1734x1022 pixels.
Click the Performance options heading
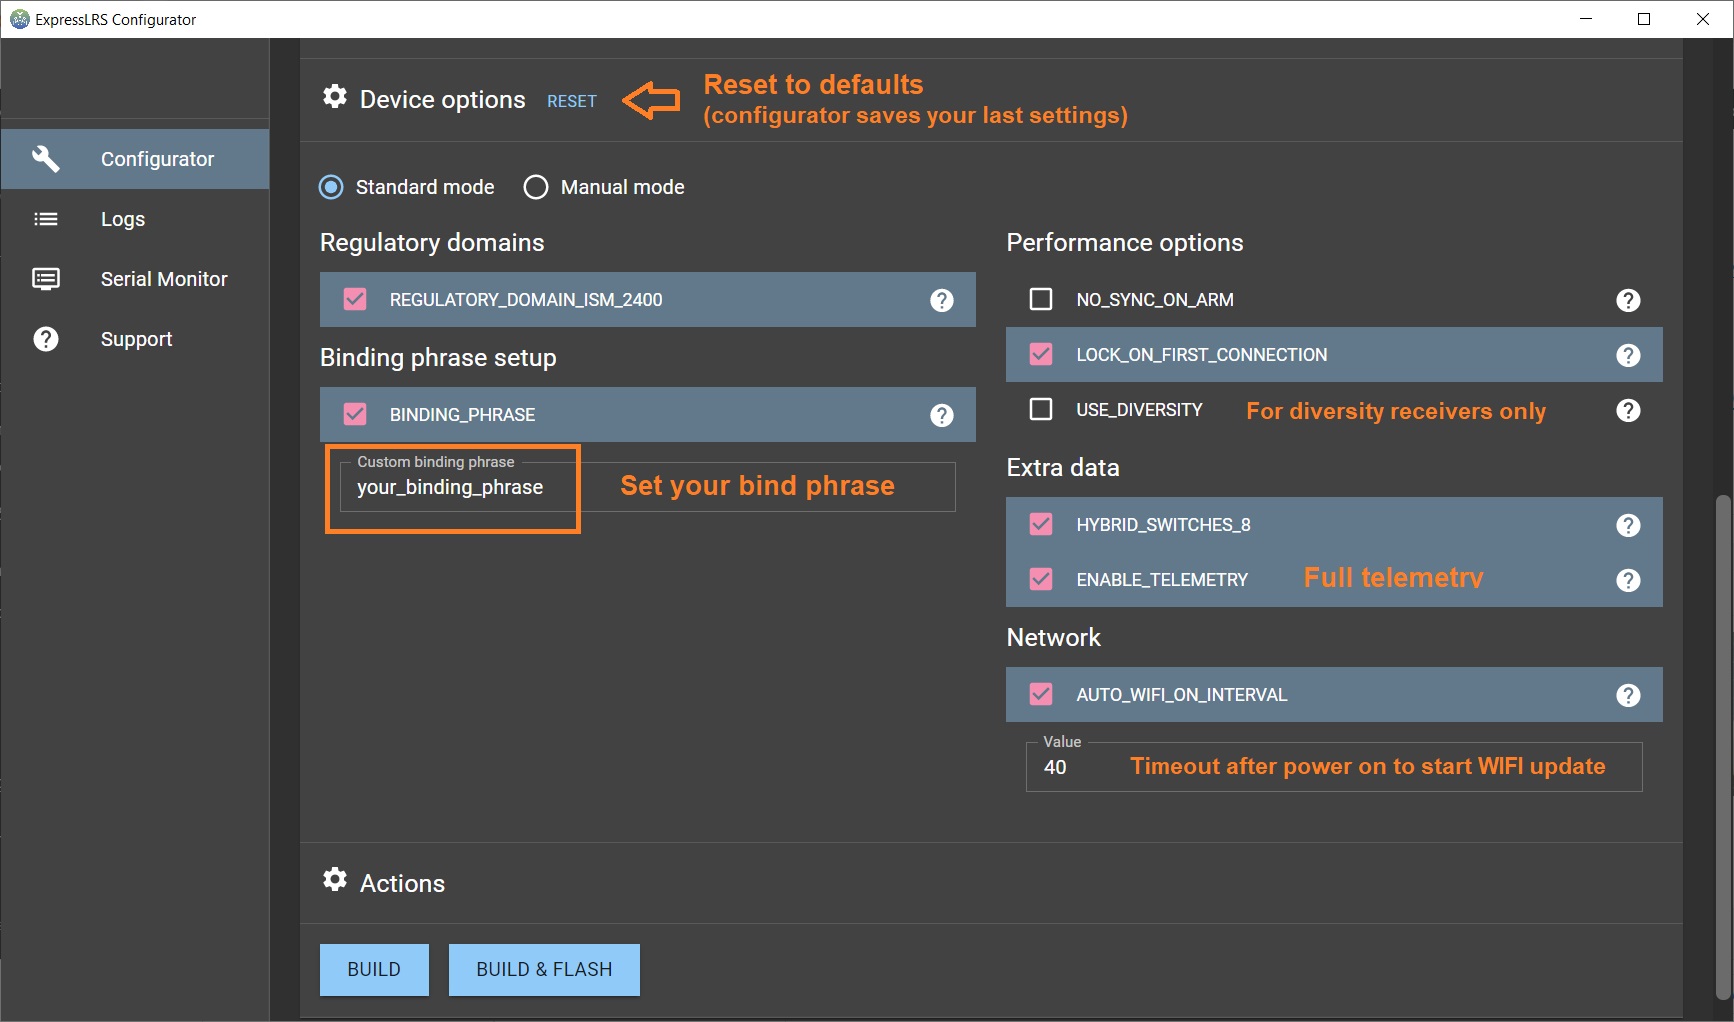click(1125, 243)
